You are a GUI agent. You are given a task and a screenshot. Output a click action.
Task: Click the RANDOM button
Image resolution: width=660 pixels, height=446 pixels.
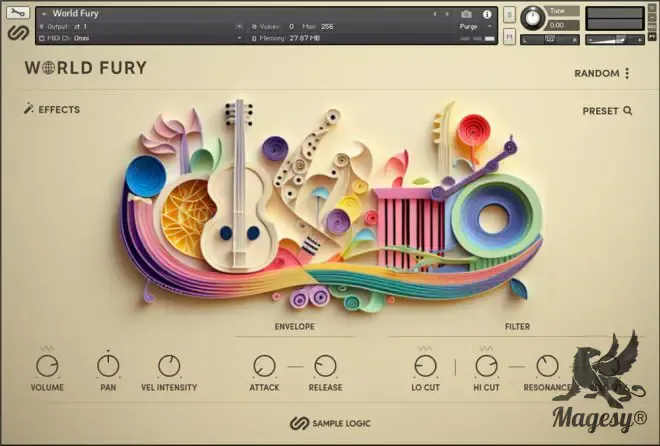[596, 73]
